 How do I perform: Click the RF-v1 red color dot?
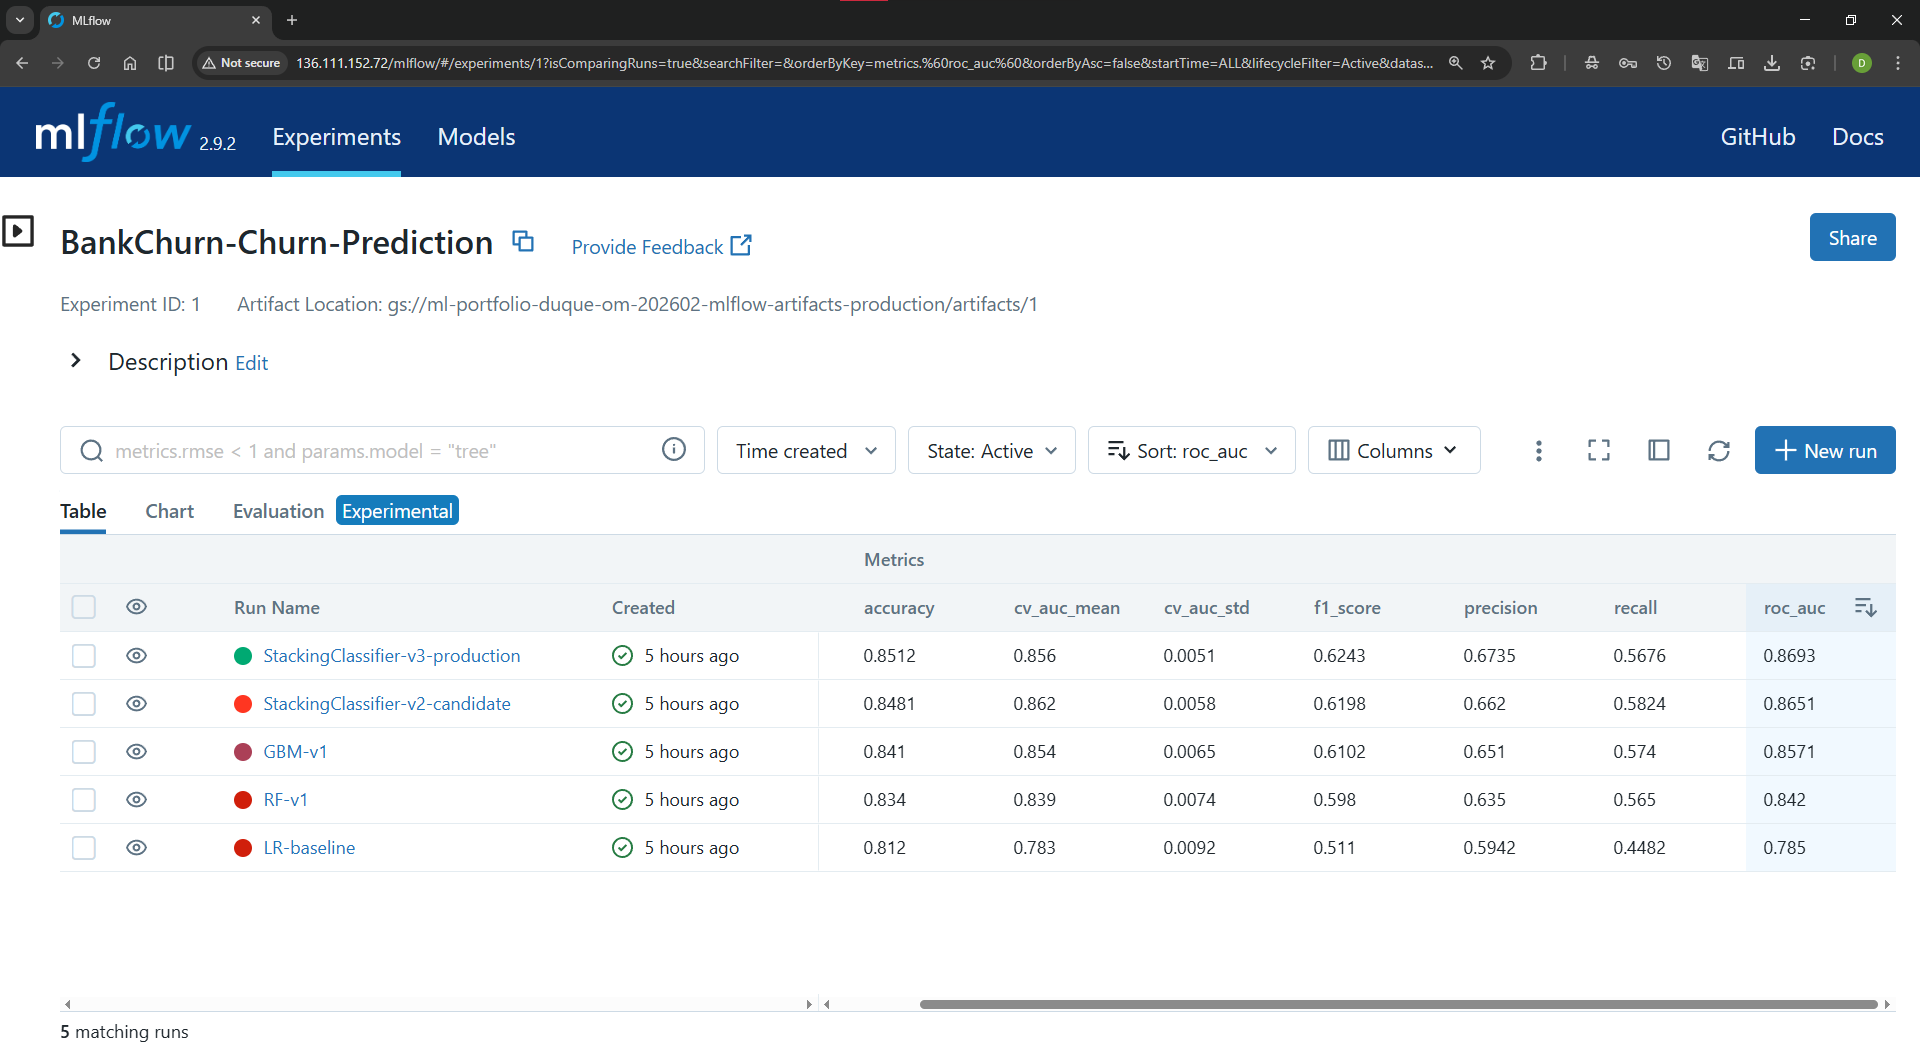242,800
